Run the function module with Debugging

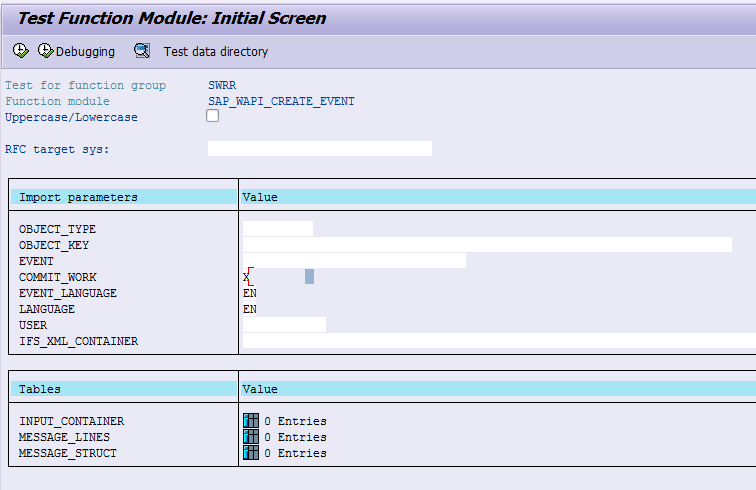pyautogui.click(x=77, y=51)
